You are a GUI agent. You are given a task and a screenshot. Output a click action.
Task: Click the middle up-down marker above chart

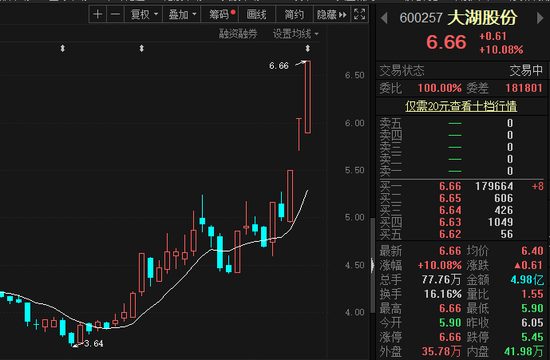click(141, 48)
